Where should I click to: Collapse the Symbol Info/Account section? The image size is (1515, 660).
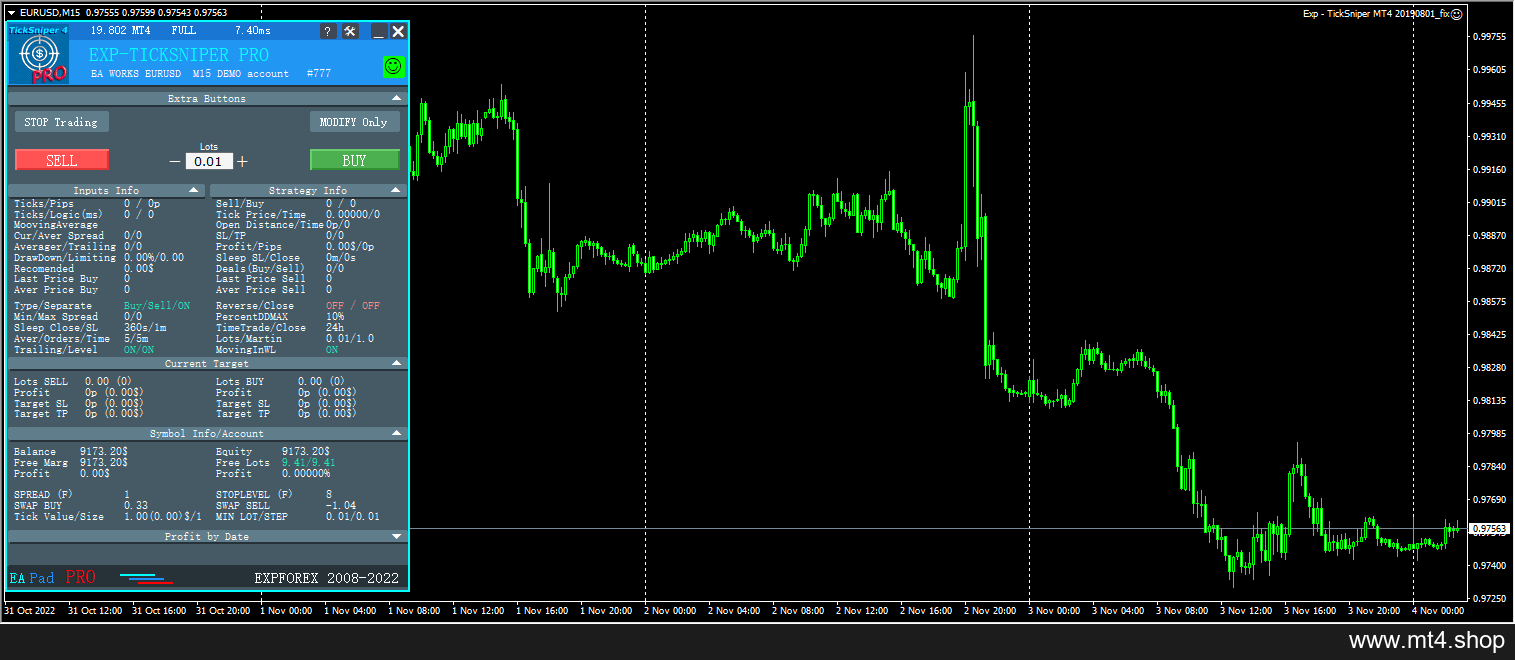[396, 433]
